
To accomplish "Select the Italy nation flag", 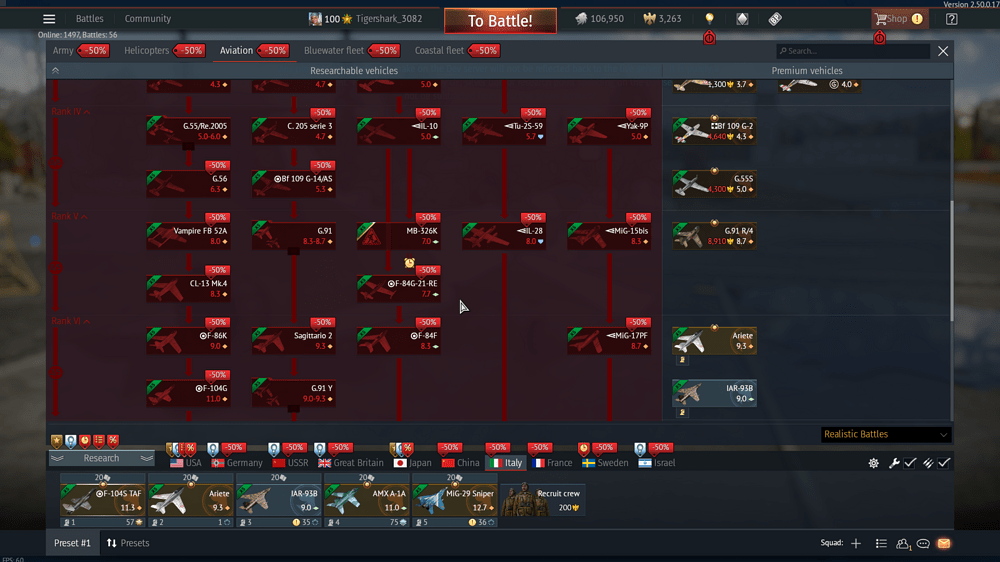I will [506, 463].
